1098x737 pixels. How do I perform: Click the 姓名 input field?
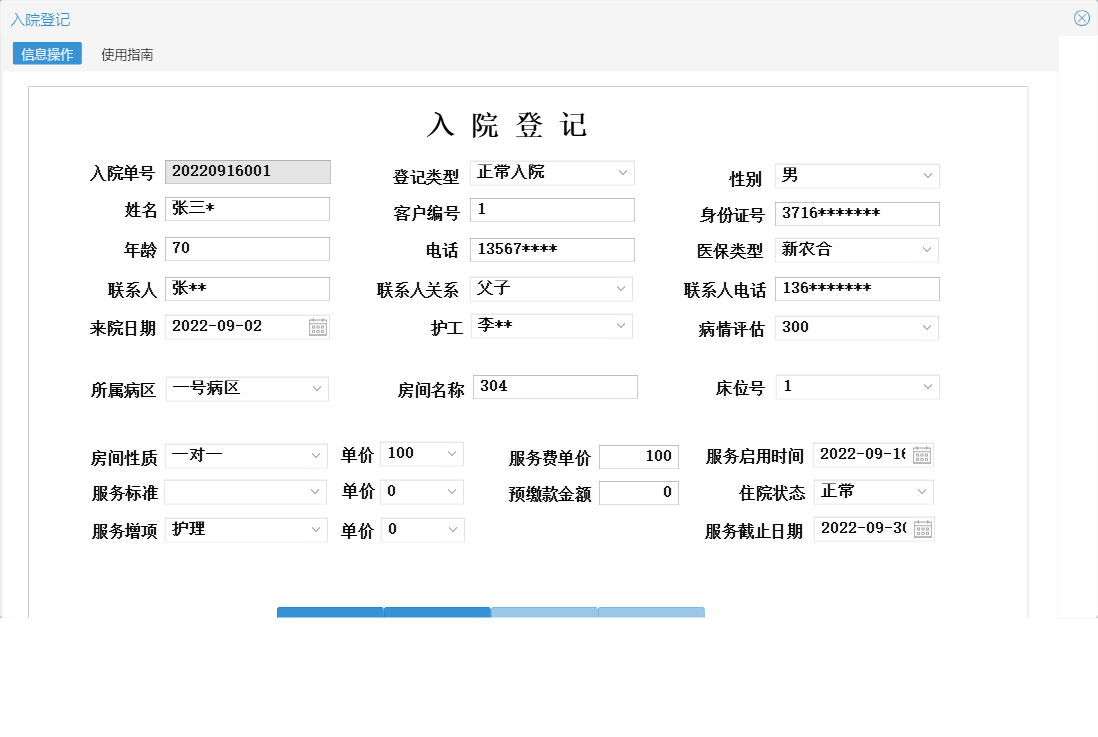point(247,208)
